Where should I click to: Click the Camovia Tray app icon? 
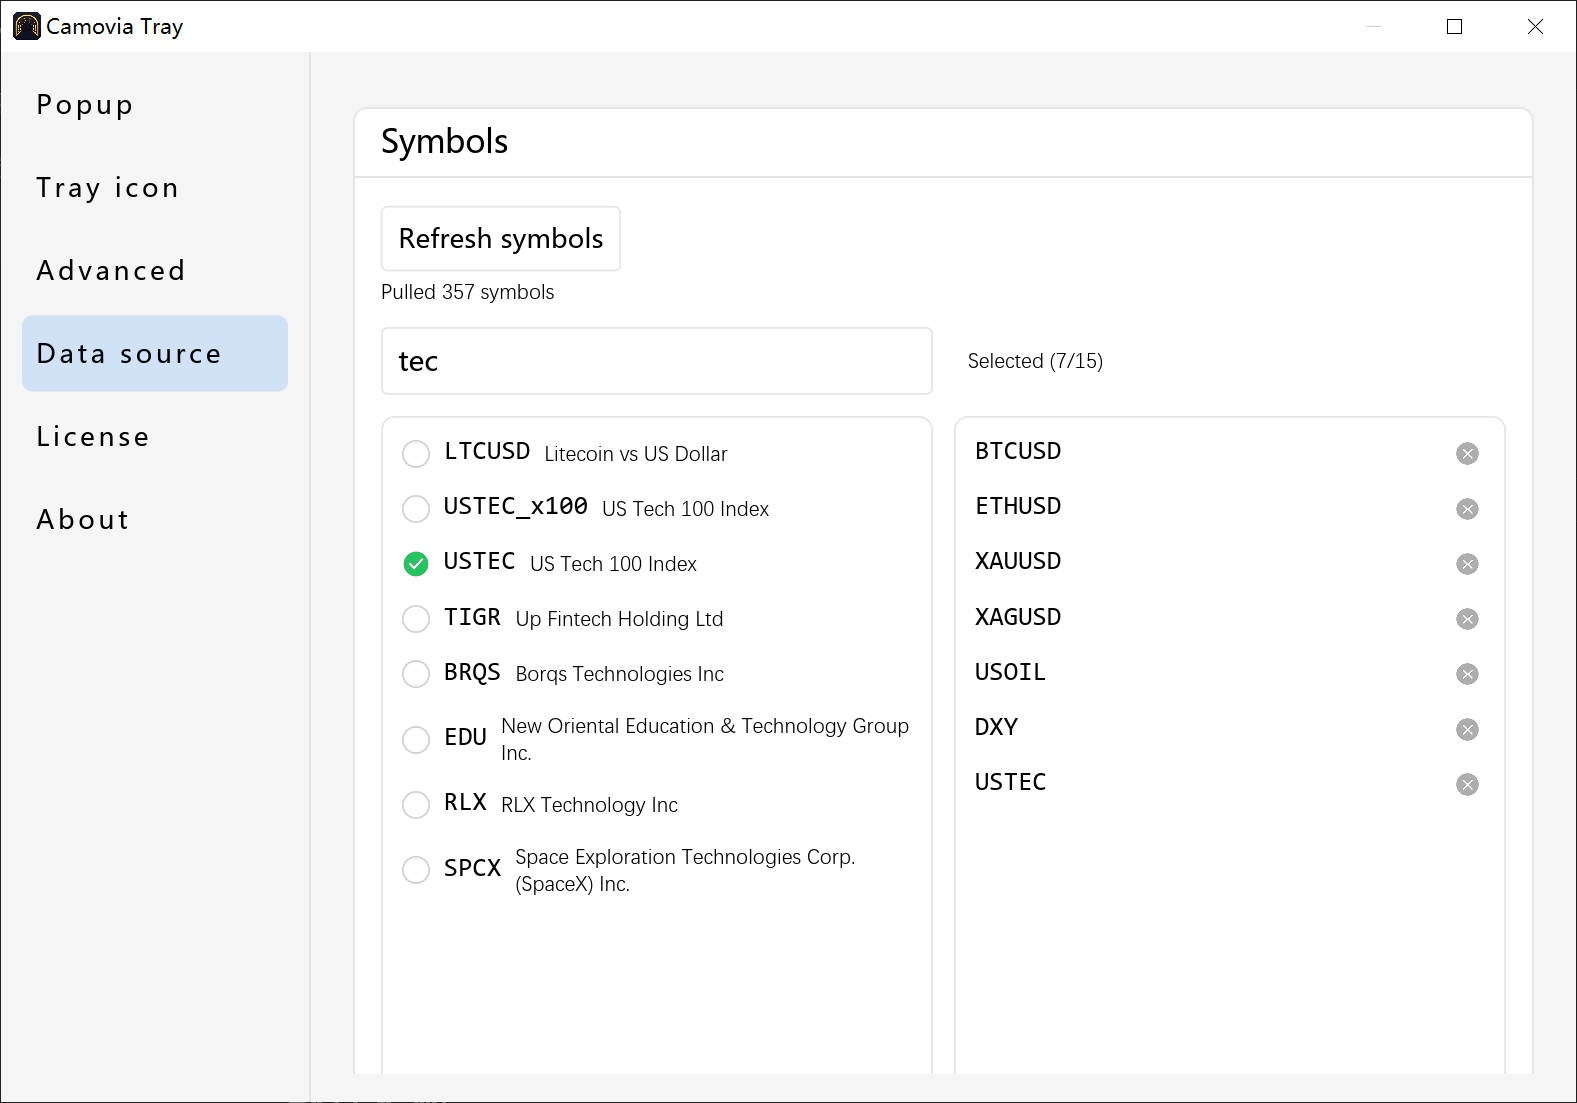(x=27, y=26)
